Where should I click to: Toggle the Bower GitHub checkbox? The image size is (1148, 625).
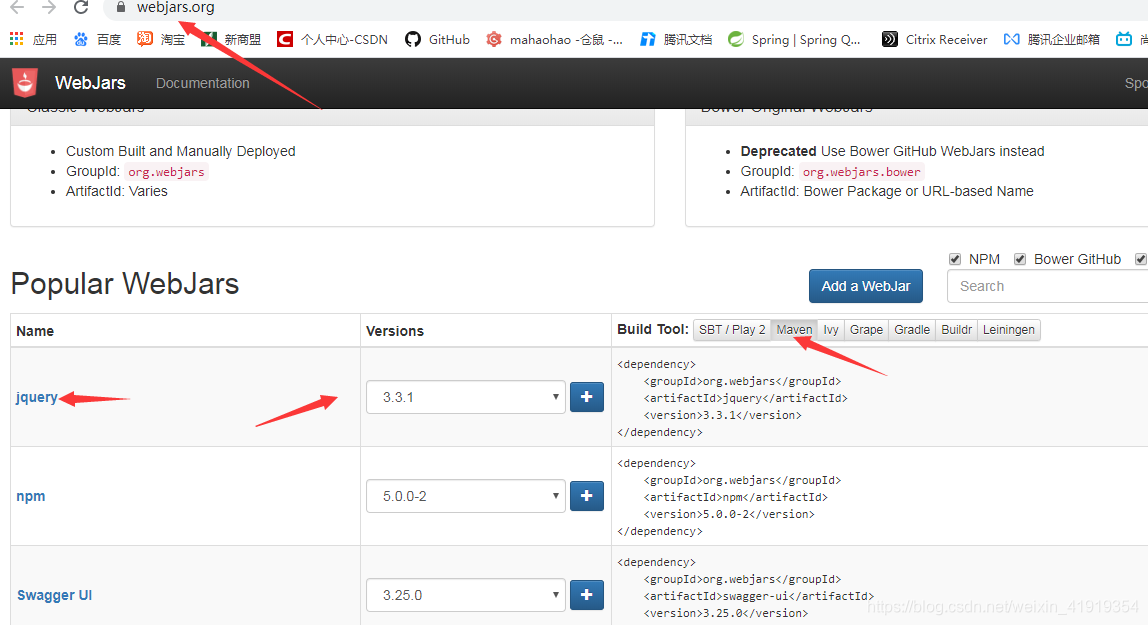(x=1020, y=259)
